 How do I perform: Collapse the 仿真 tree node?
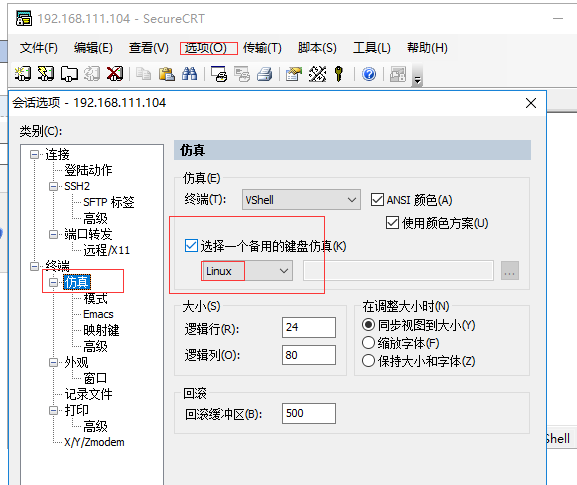click(53, 283)
